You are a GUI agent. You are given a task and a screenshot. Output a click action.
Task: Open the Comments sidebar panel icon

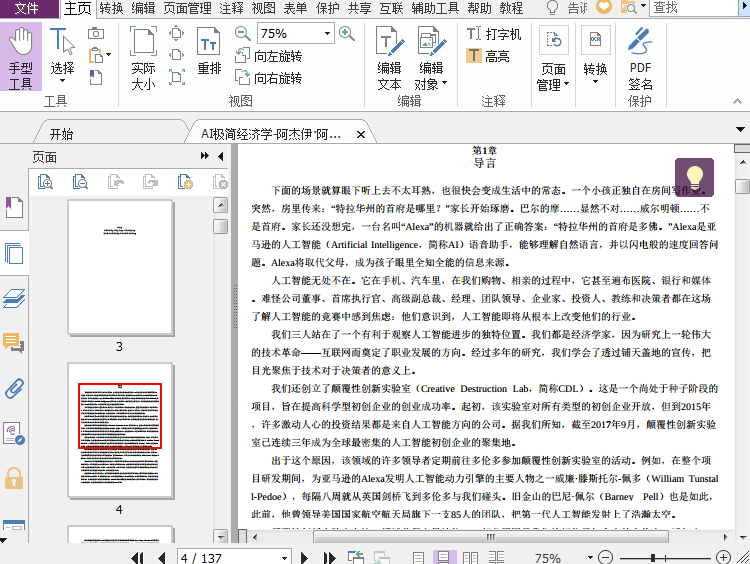[14, 343]
